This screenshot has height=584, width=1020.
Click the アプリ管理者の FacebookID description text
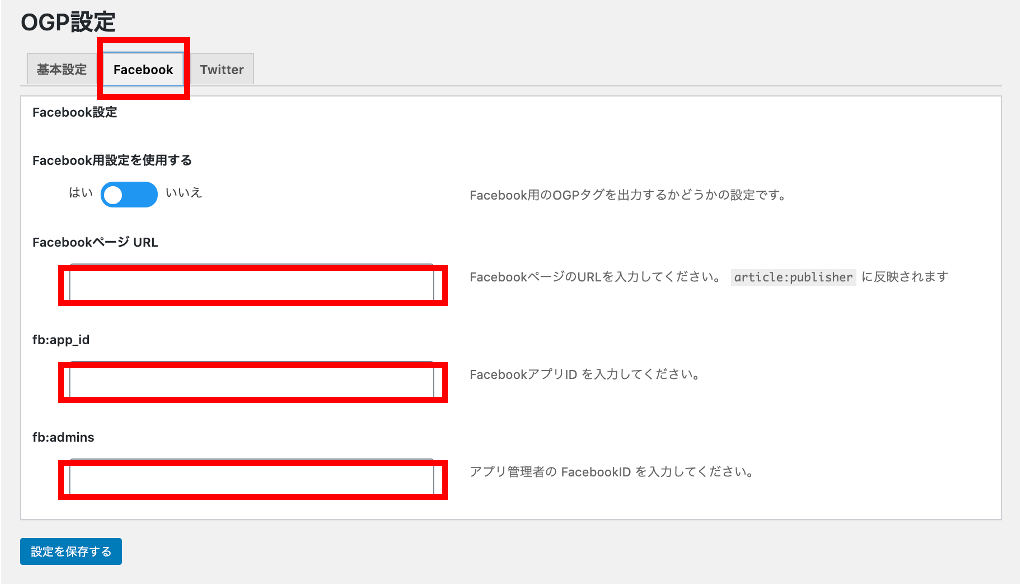pos(611,471)
